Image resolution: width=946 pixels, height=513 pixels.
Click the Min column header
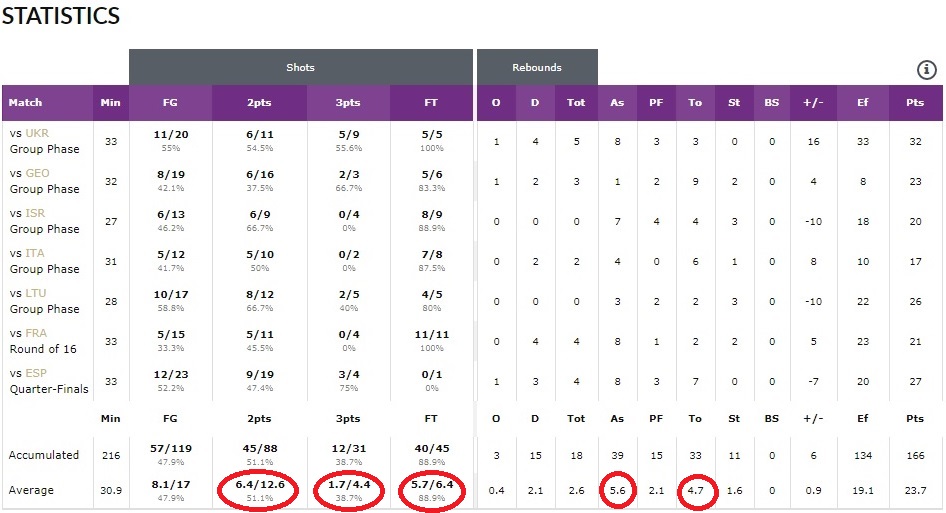110,103
